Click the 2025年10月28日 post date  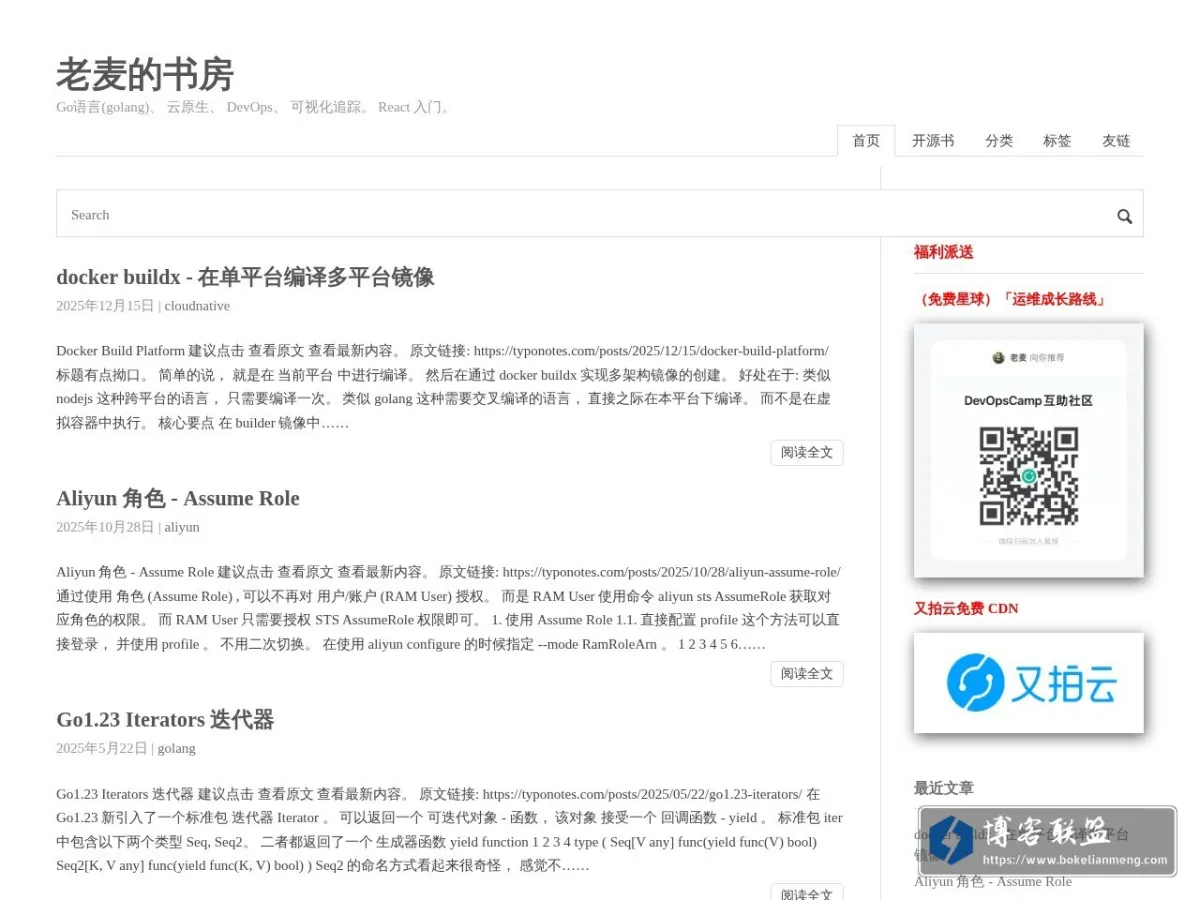[x=105, y=527]
